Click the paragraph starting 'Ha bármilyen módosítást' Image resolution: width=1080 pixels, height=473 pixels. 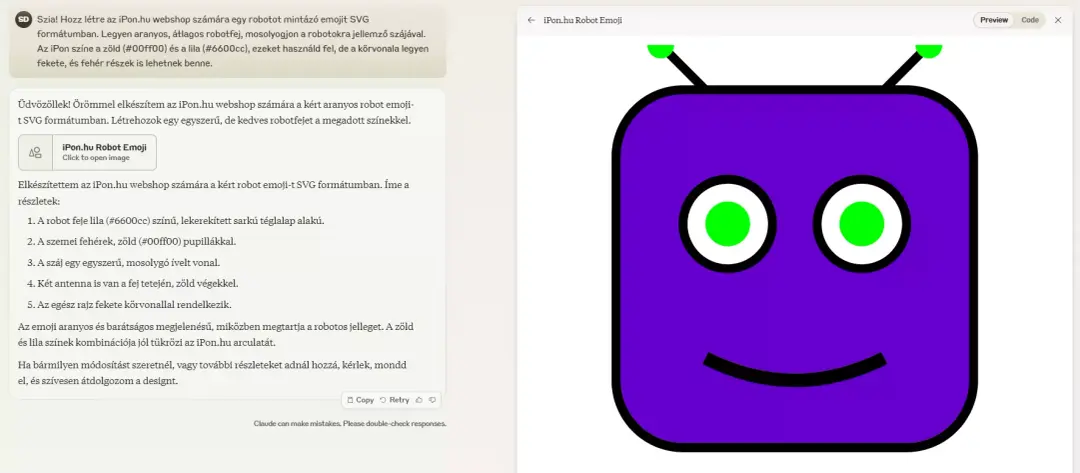214,372
